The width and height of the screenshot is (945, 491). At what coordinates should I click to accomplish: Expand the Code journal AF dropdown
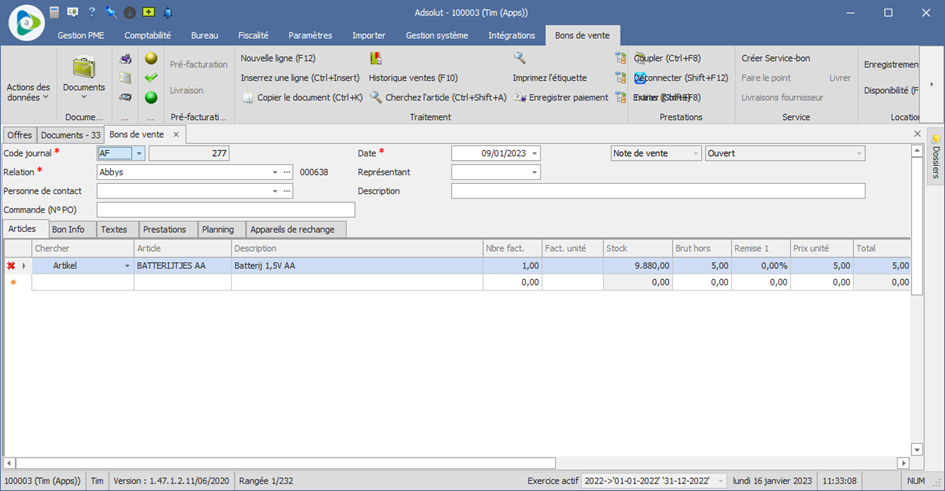[139, 154]
